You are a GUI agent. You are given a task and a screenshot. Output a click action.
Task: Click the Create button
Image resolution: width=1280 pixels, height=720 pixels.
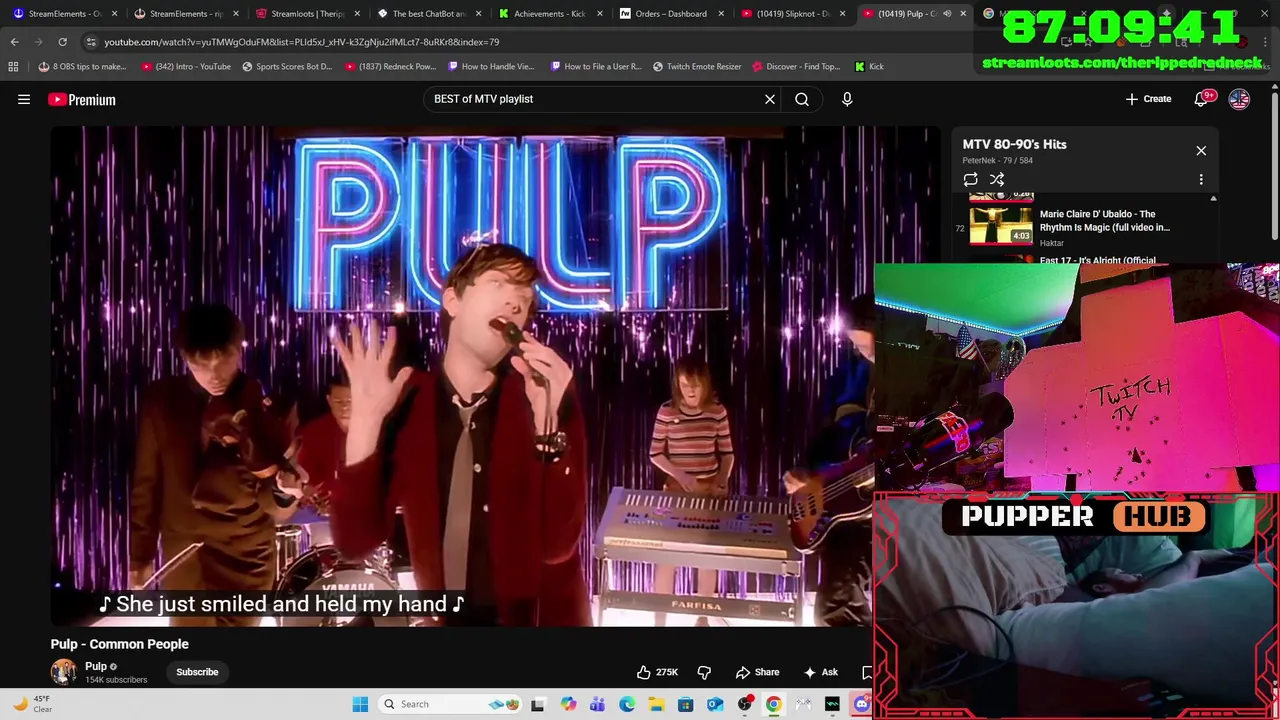pyautogui.click(x=1148, y=99)
